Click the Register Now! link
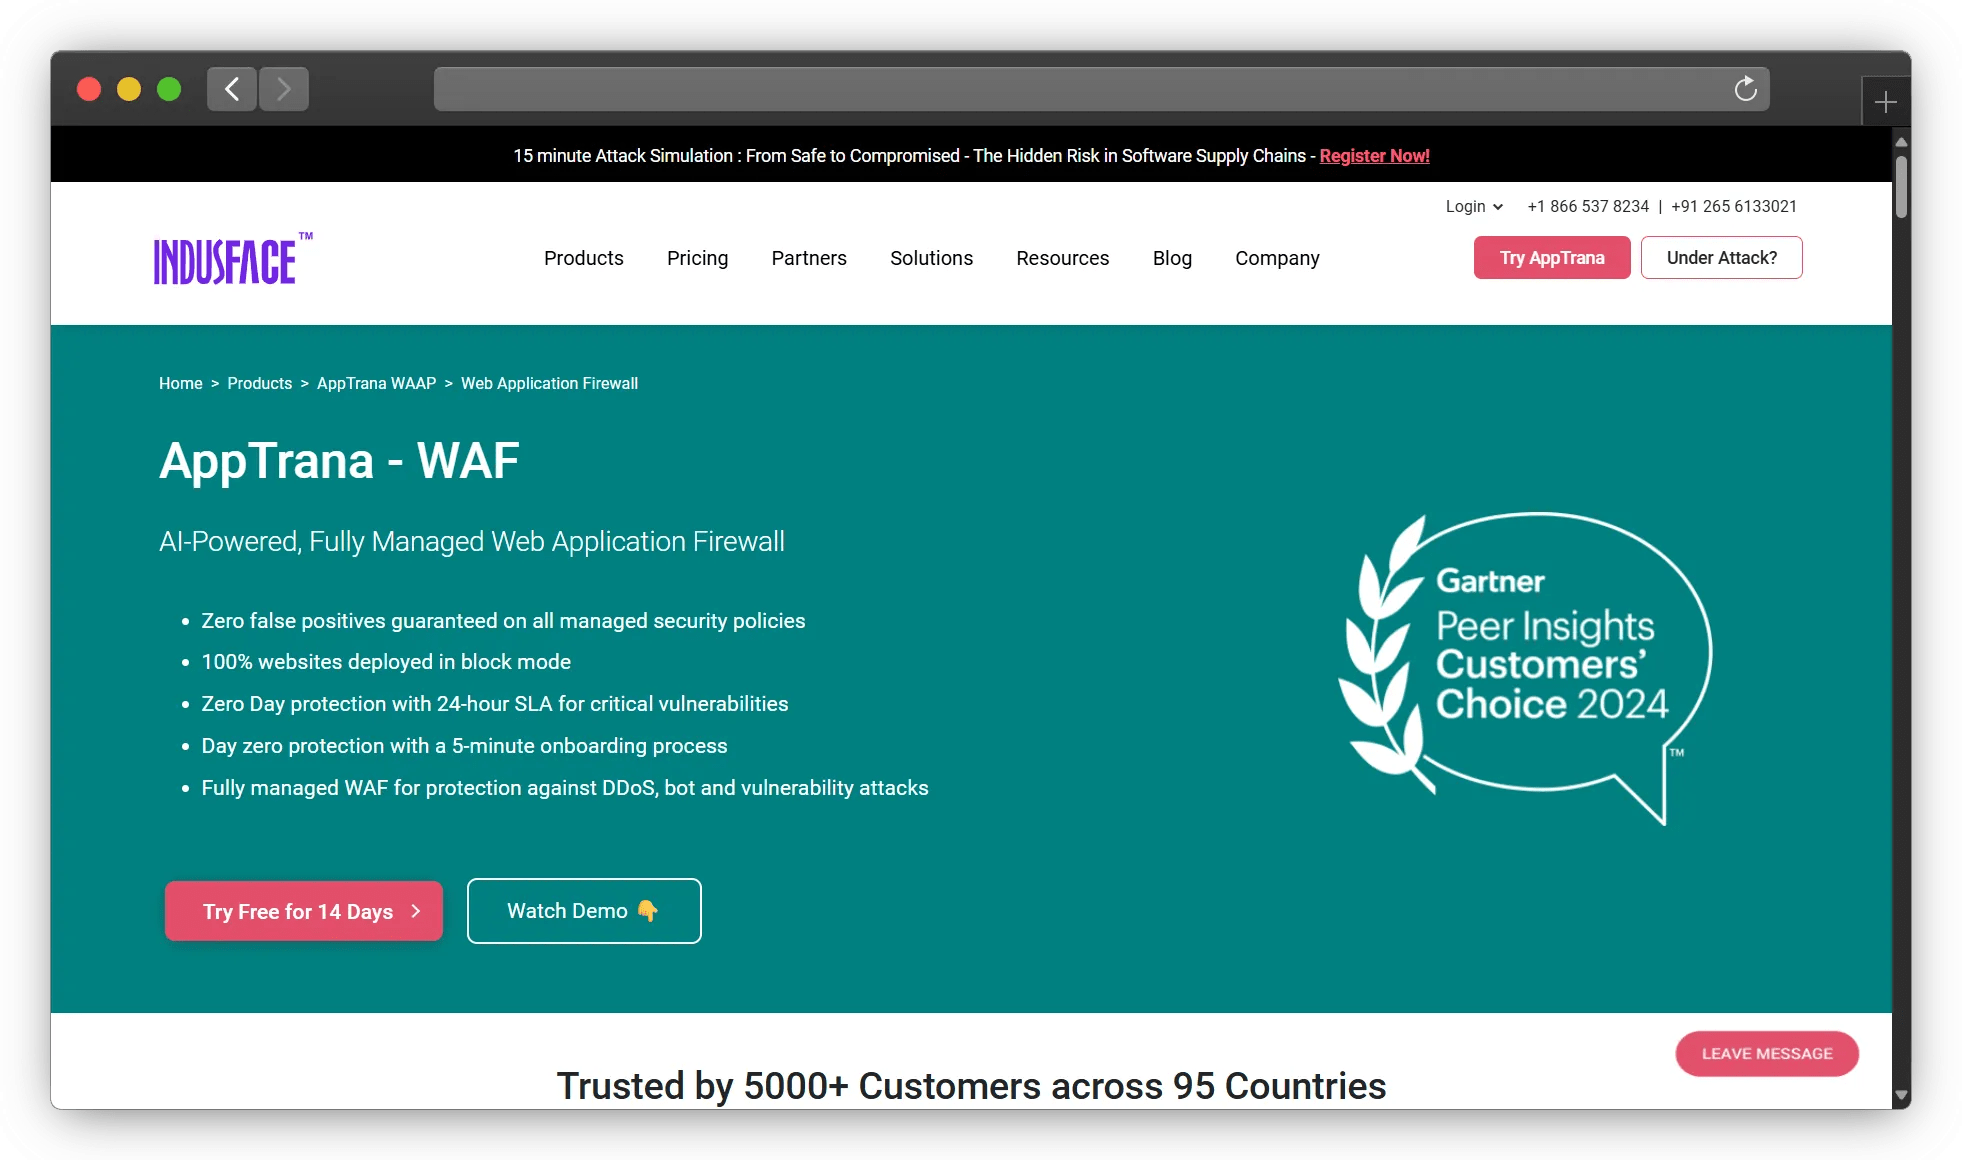The image size is (1962, 1160). click(1374, 156)
